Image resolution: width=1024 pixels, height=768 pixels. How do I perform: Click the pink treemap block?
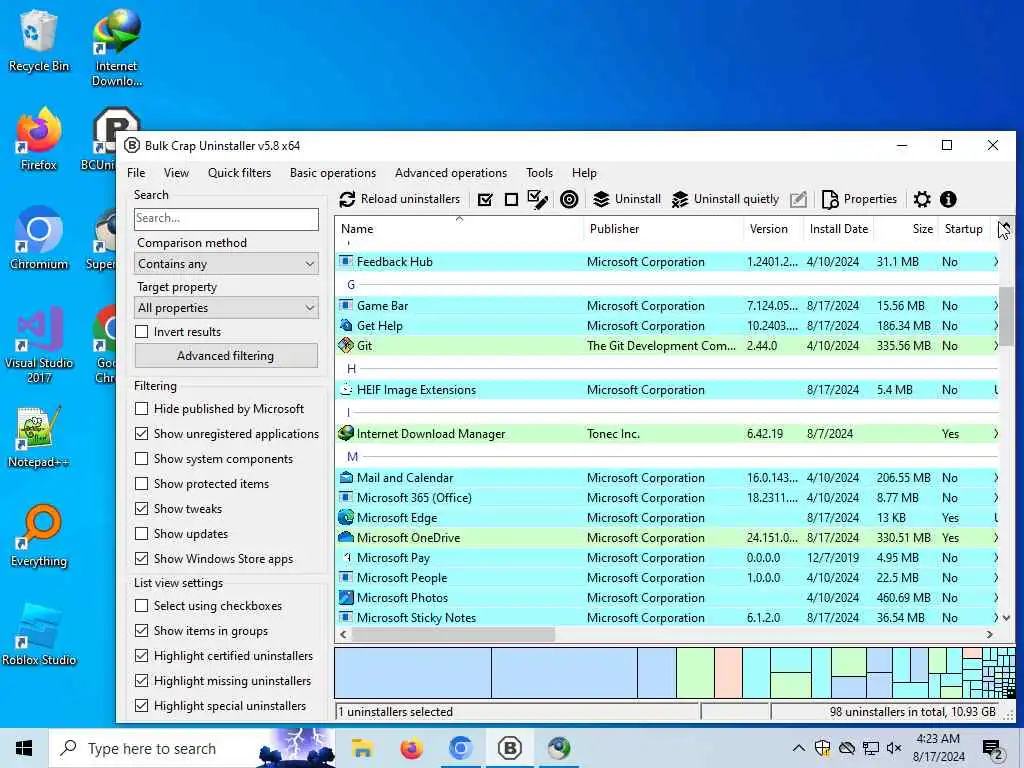click(728, 673)
